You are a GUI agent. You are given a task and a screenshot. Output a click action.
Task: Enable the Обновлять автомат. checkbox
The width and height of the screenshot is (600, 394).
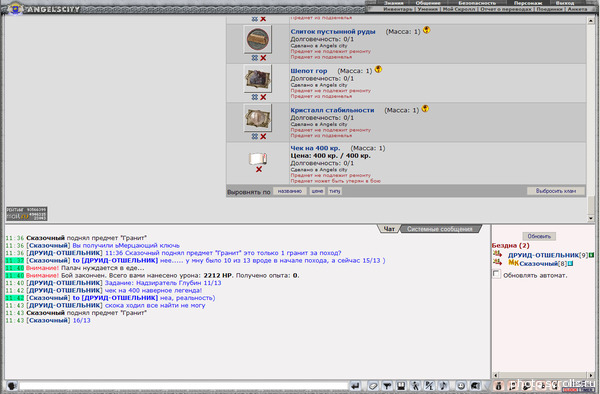tap(496, 274)
